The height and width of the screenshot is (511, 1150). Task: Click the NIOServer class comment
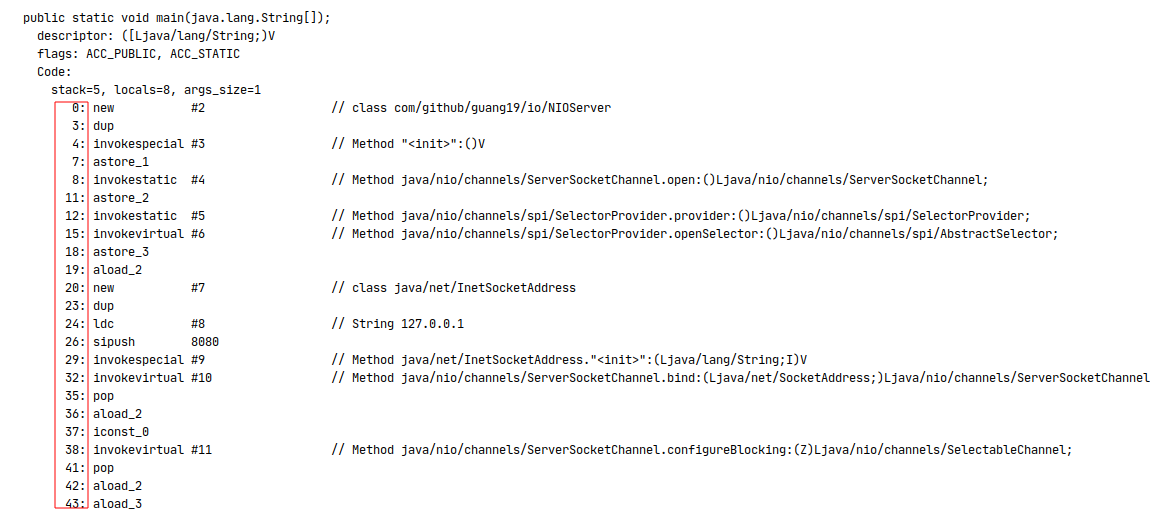(x=471, y=108)
